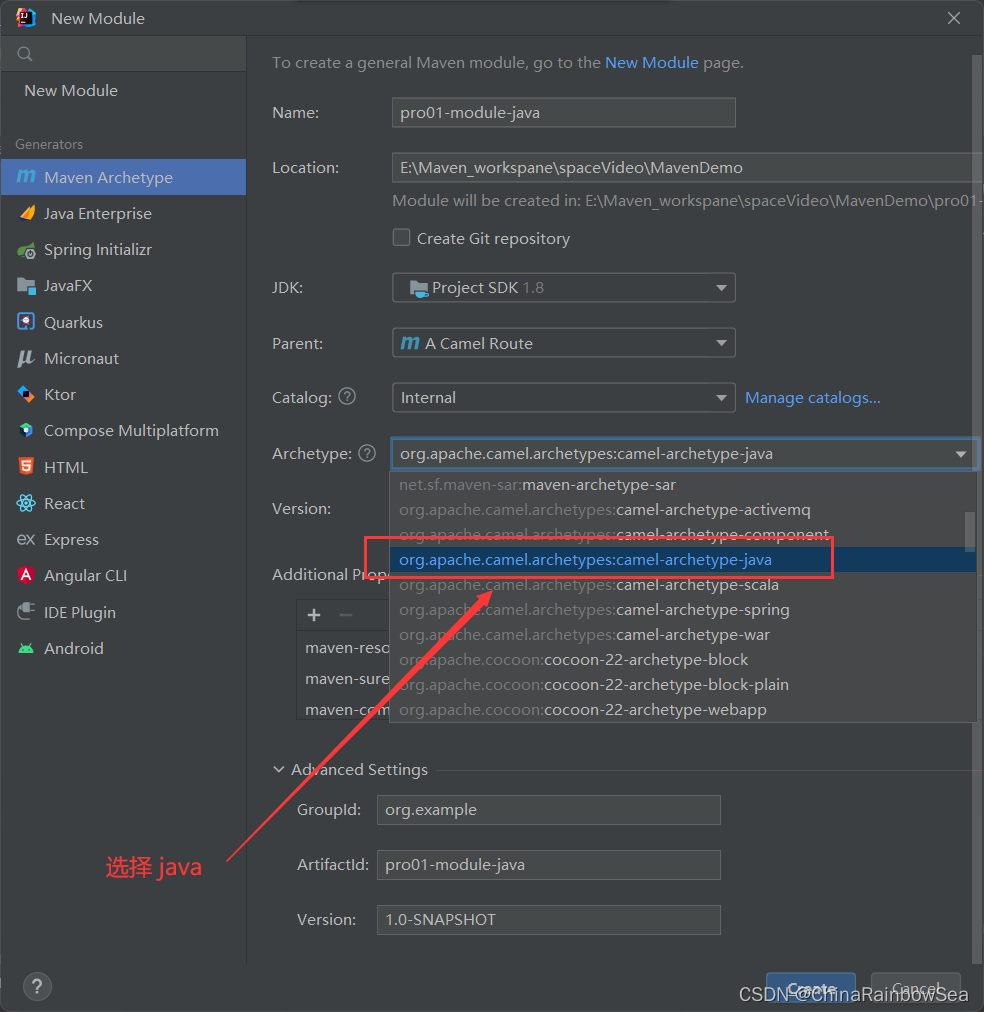Click into the Name field
This screenshot has width=984, height=1012.
[x=563, y=112]
